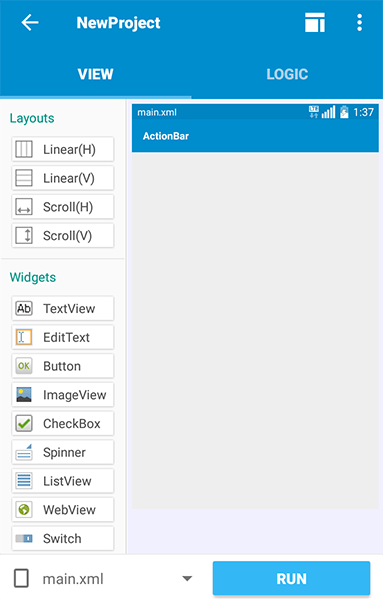The image size is (383, 600).
Task: Pick the ListView widget icon
Action: (24, 481)
